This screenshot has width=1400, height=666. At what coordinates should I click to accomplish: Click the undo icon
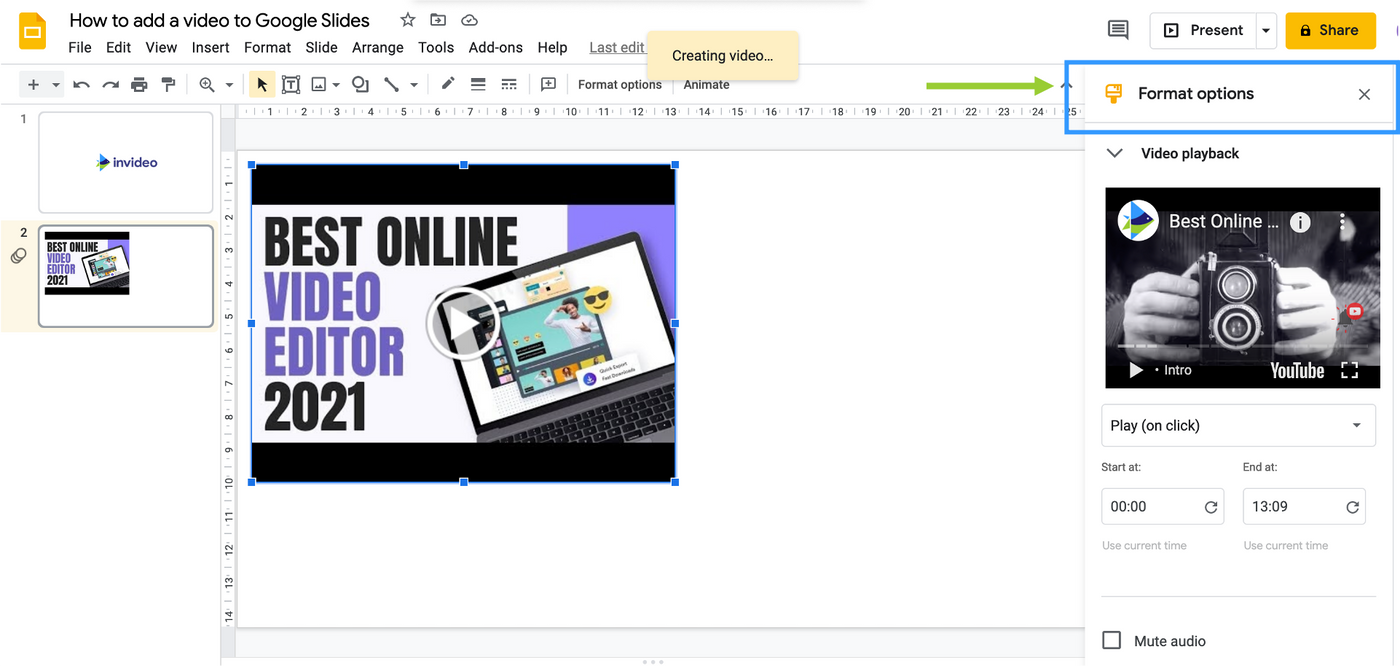click(x=81, y=84)
